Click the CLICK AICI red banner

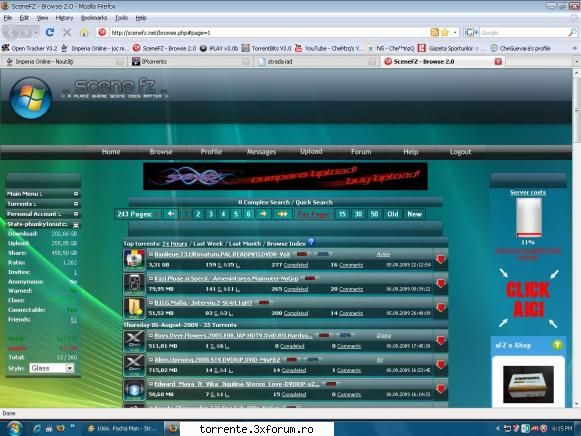(x=528, y=299)
